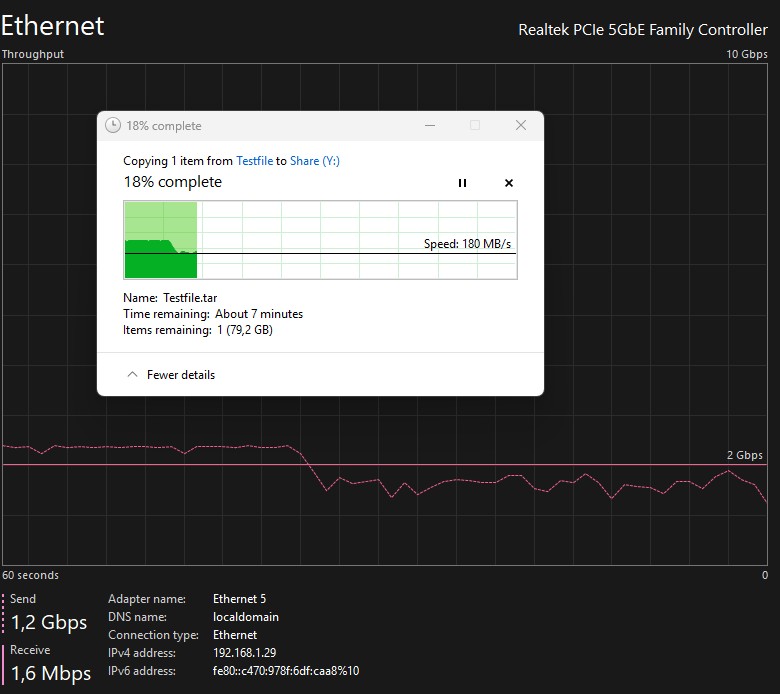Click the Fewer details label

(181, 375)
